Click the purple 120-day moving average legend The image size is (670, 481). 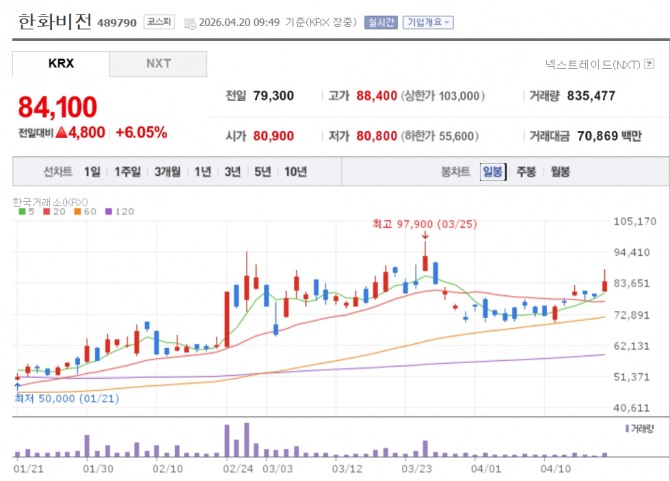pyautogui.click(x=120, y=211)
